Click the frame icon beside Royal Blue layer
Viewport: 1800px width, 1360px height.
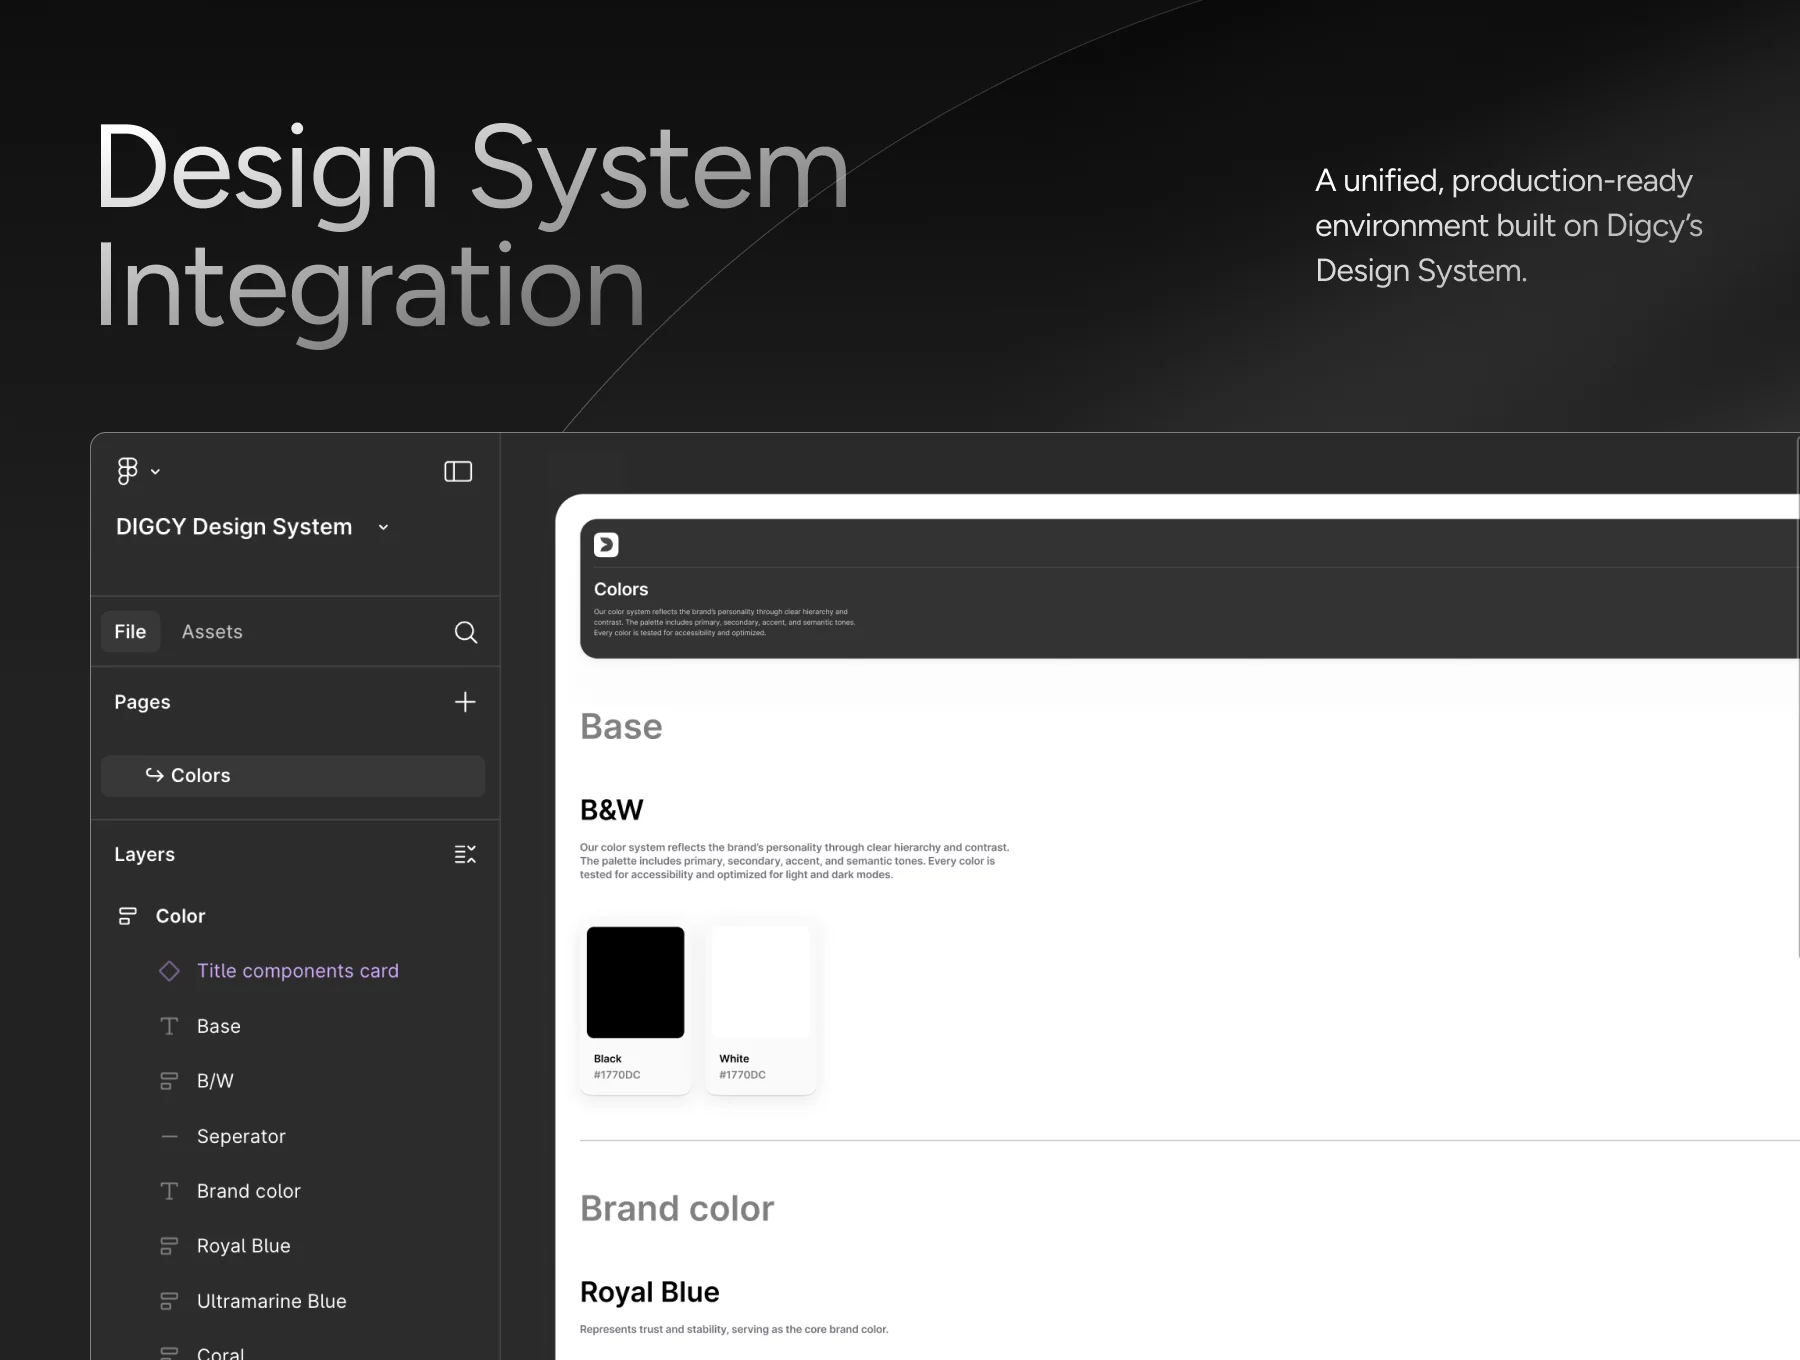click(x=169, y=1246)
